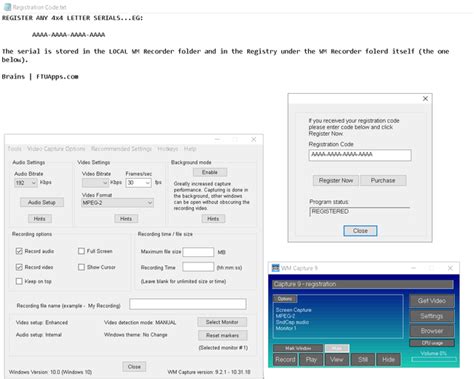
Task: Click the Brains | FTUApps.com line
Action: [40, 76]
